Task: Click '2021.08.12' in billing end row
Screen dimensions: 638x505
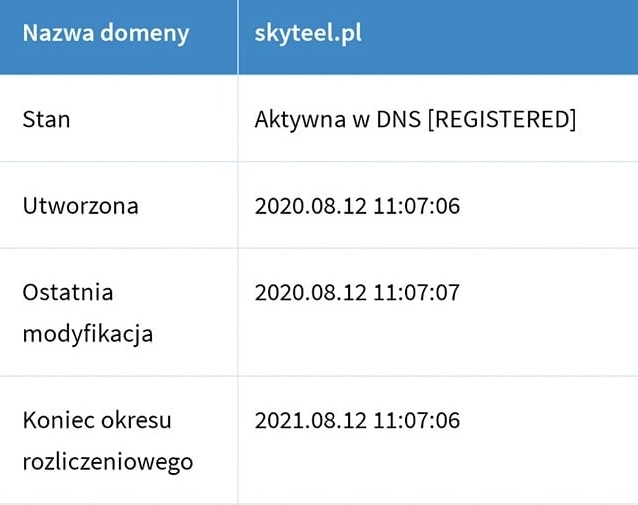Action: pos(311,420)
